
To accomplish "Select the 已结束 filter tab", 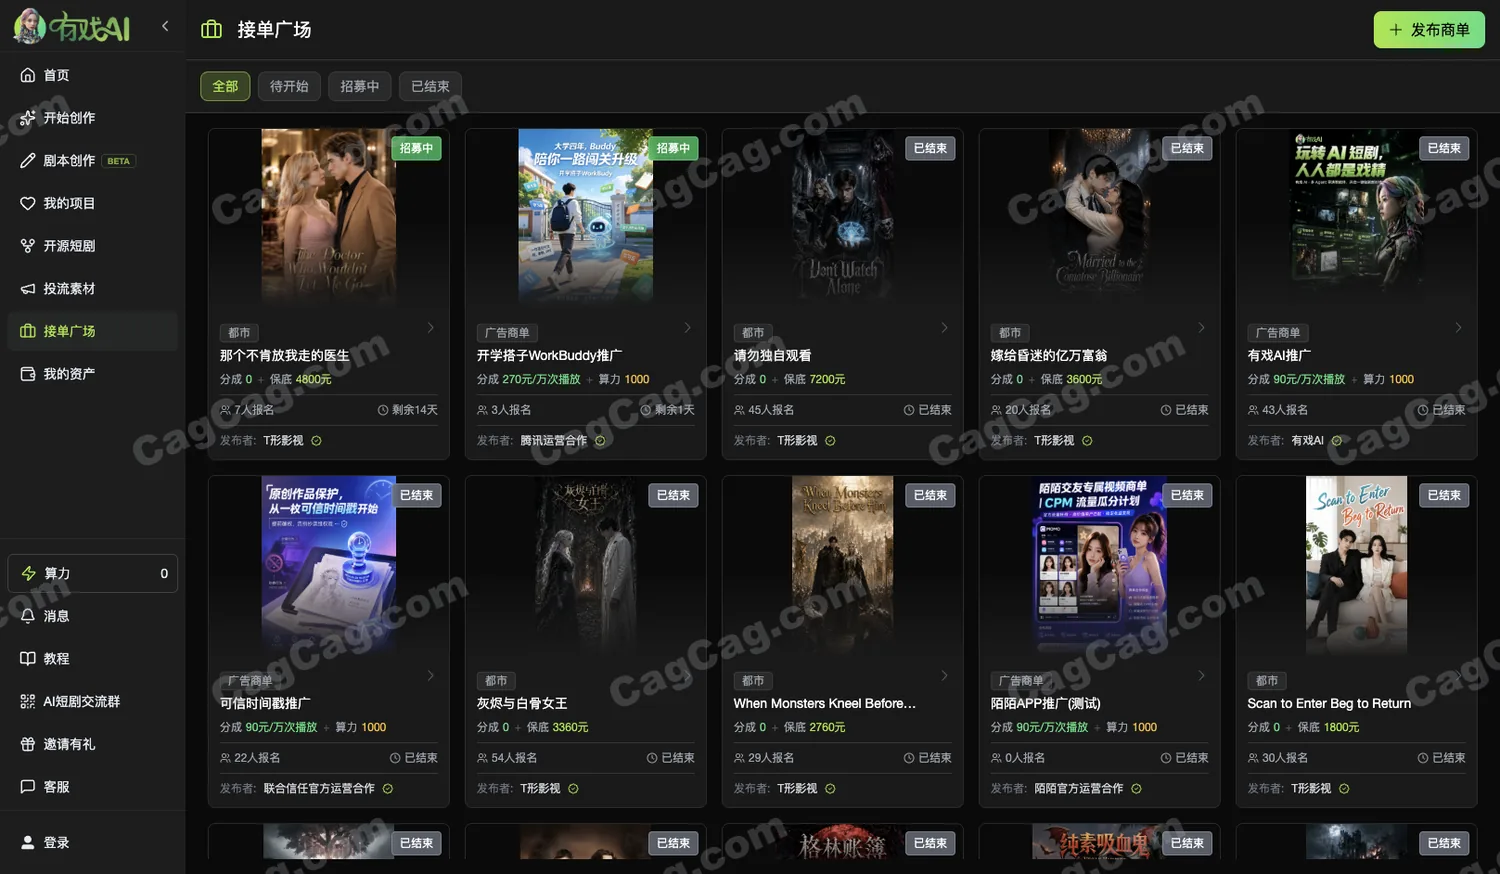I will pos(430,86).
